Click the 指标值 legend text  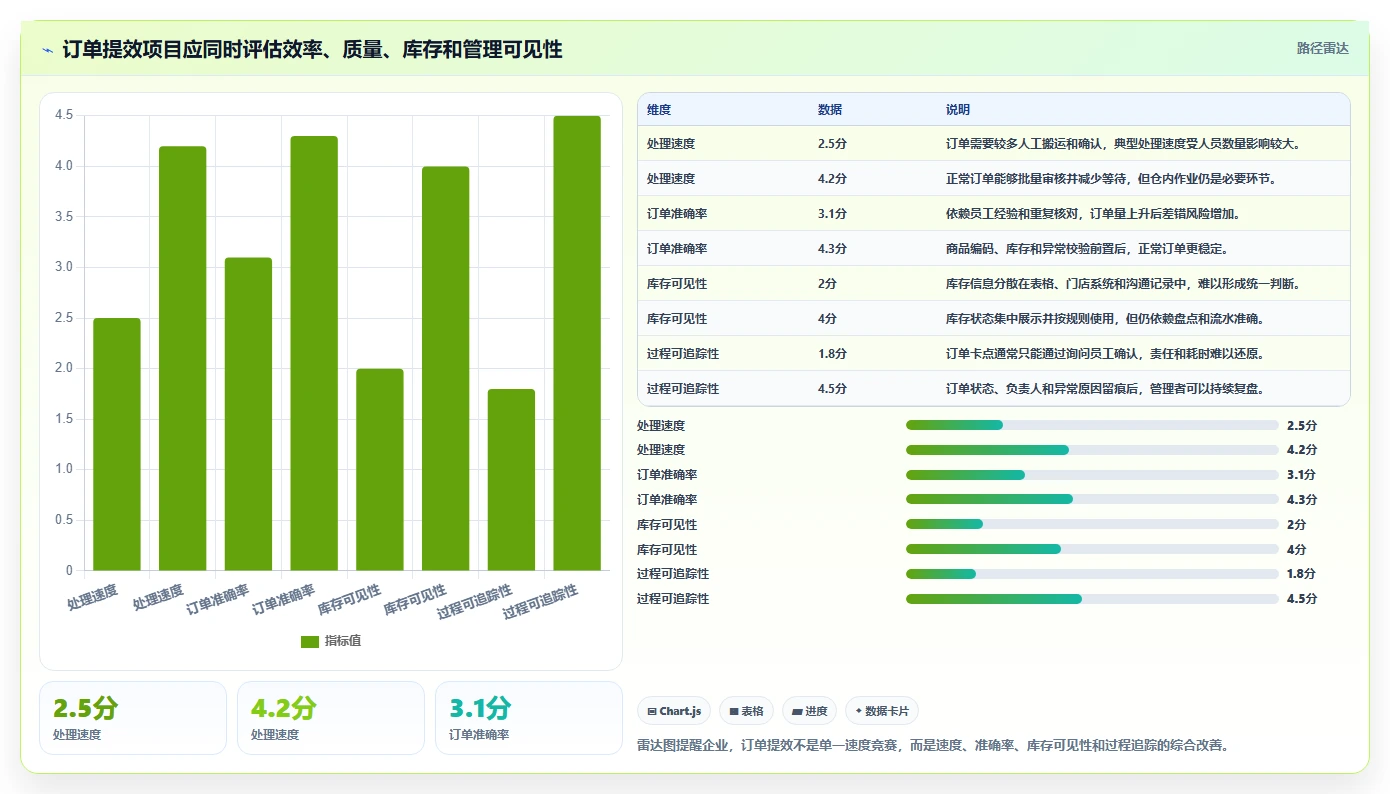[x=343, y=641]
